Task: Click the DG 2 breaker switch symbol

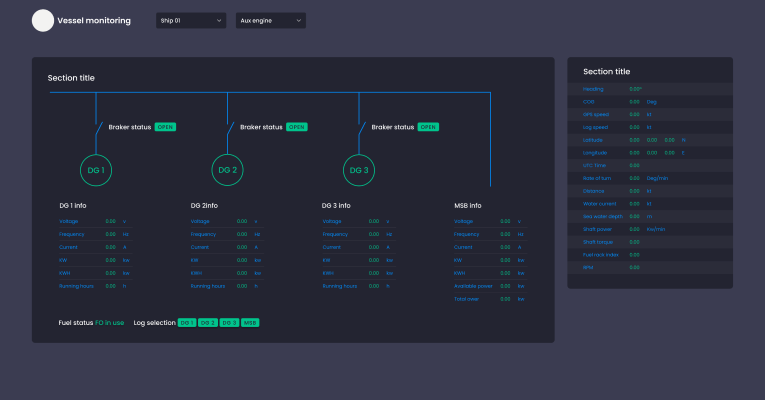Action: point(230,129)
